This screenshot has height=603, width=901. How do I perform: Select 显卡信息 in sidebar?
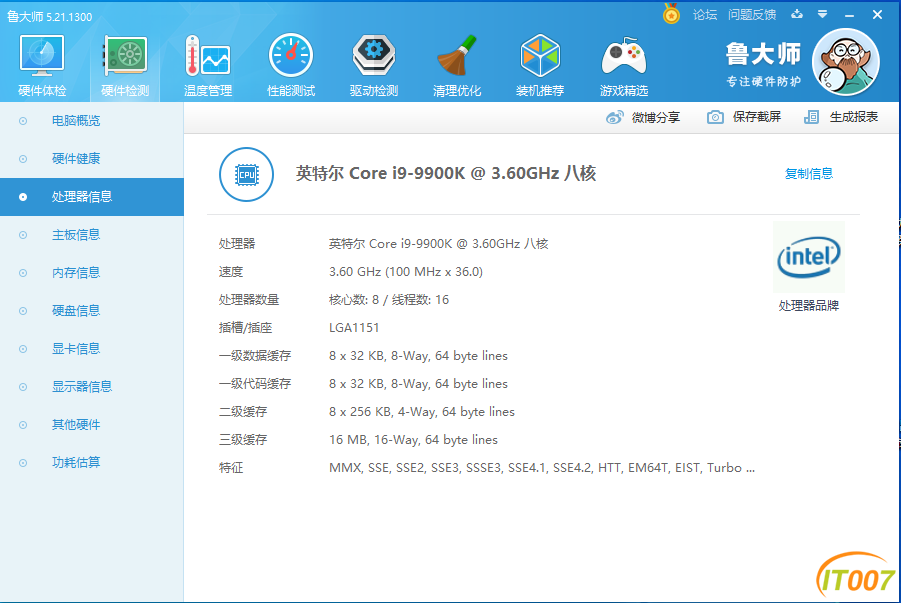[x=92, y=348]
